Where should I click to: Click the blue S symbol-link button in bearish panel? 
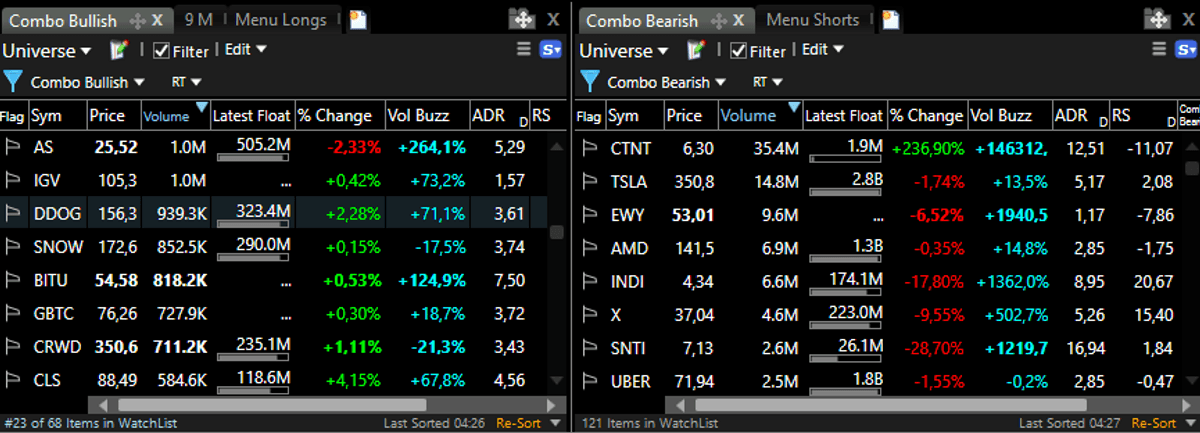[x=1185, y=50]
